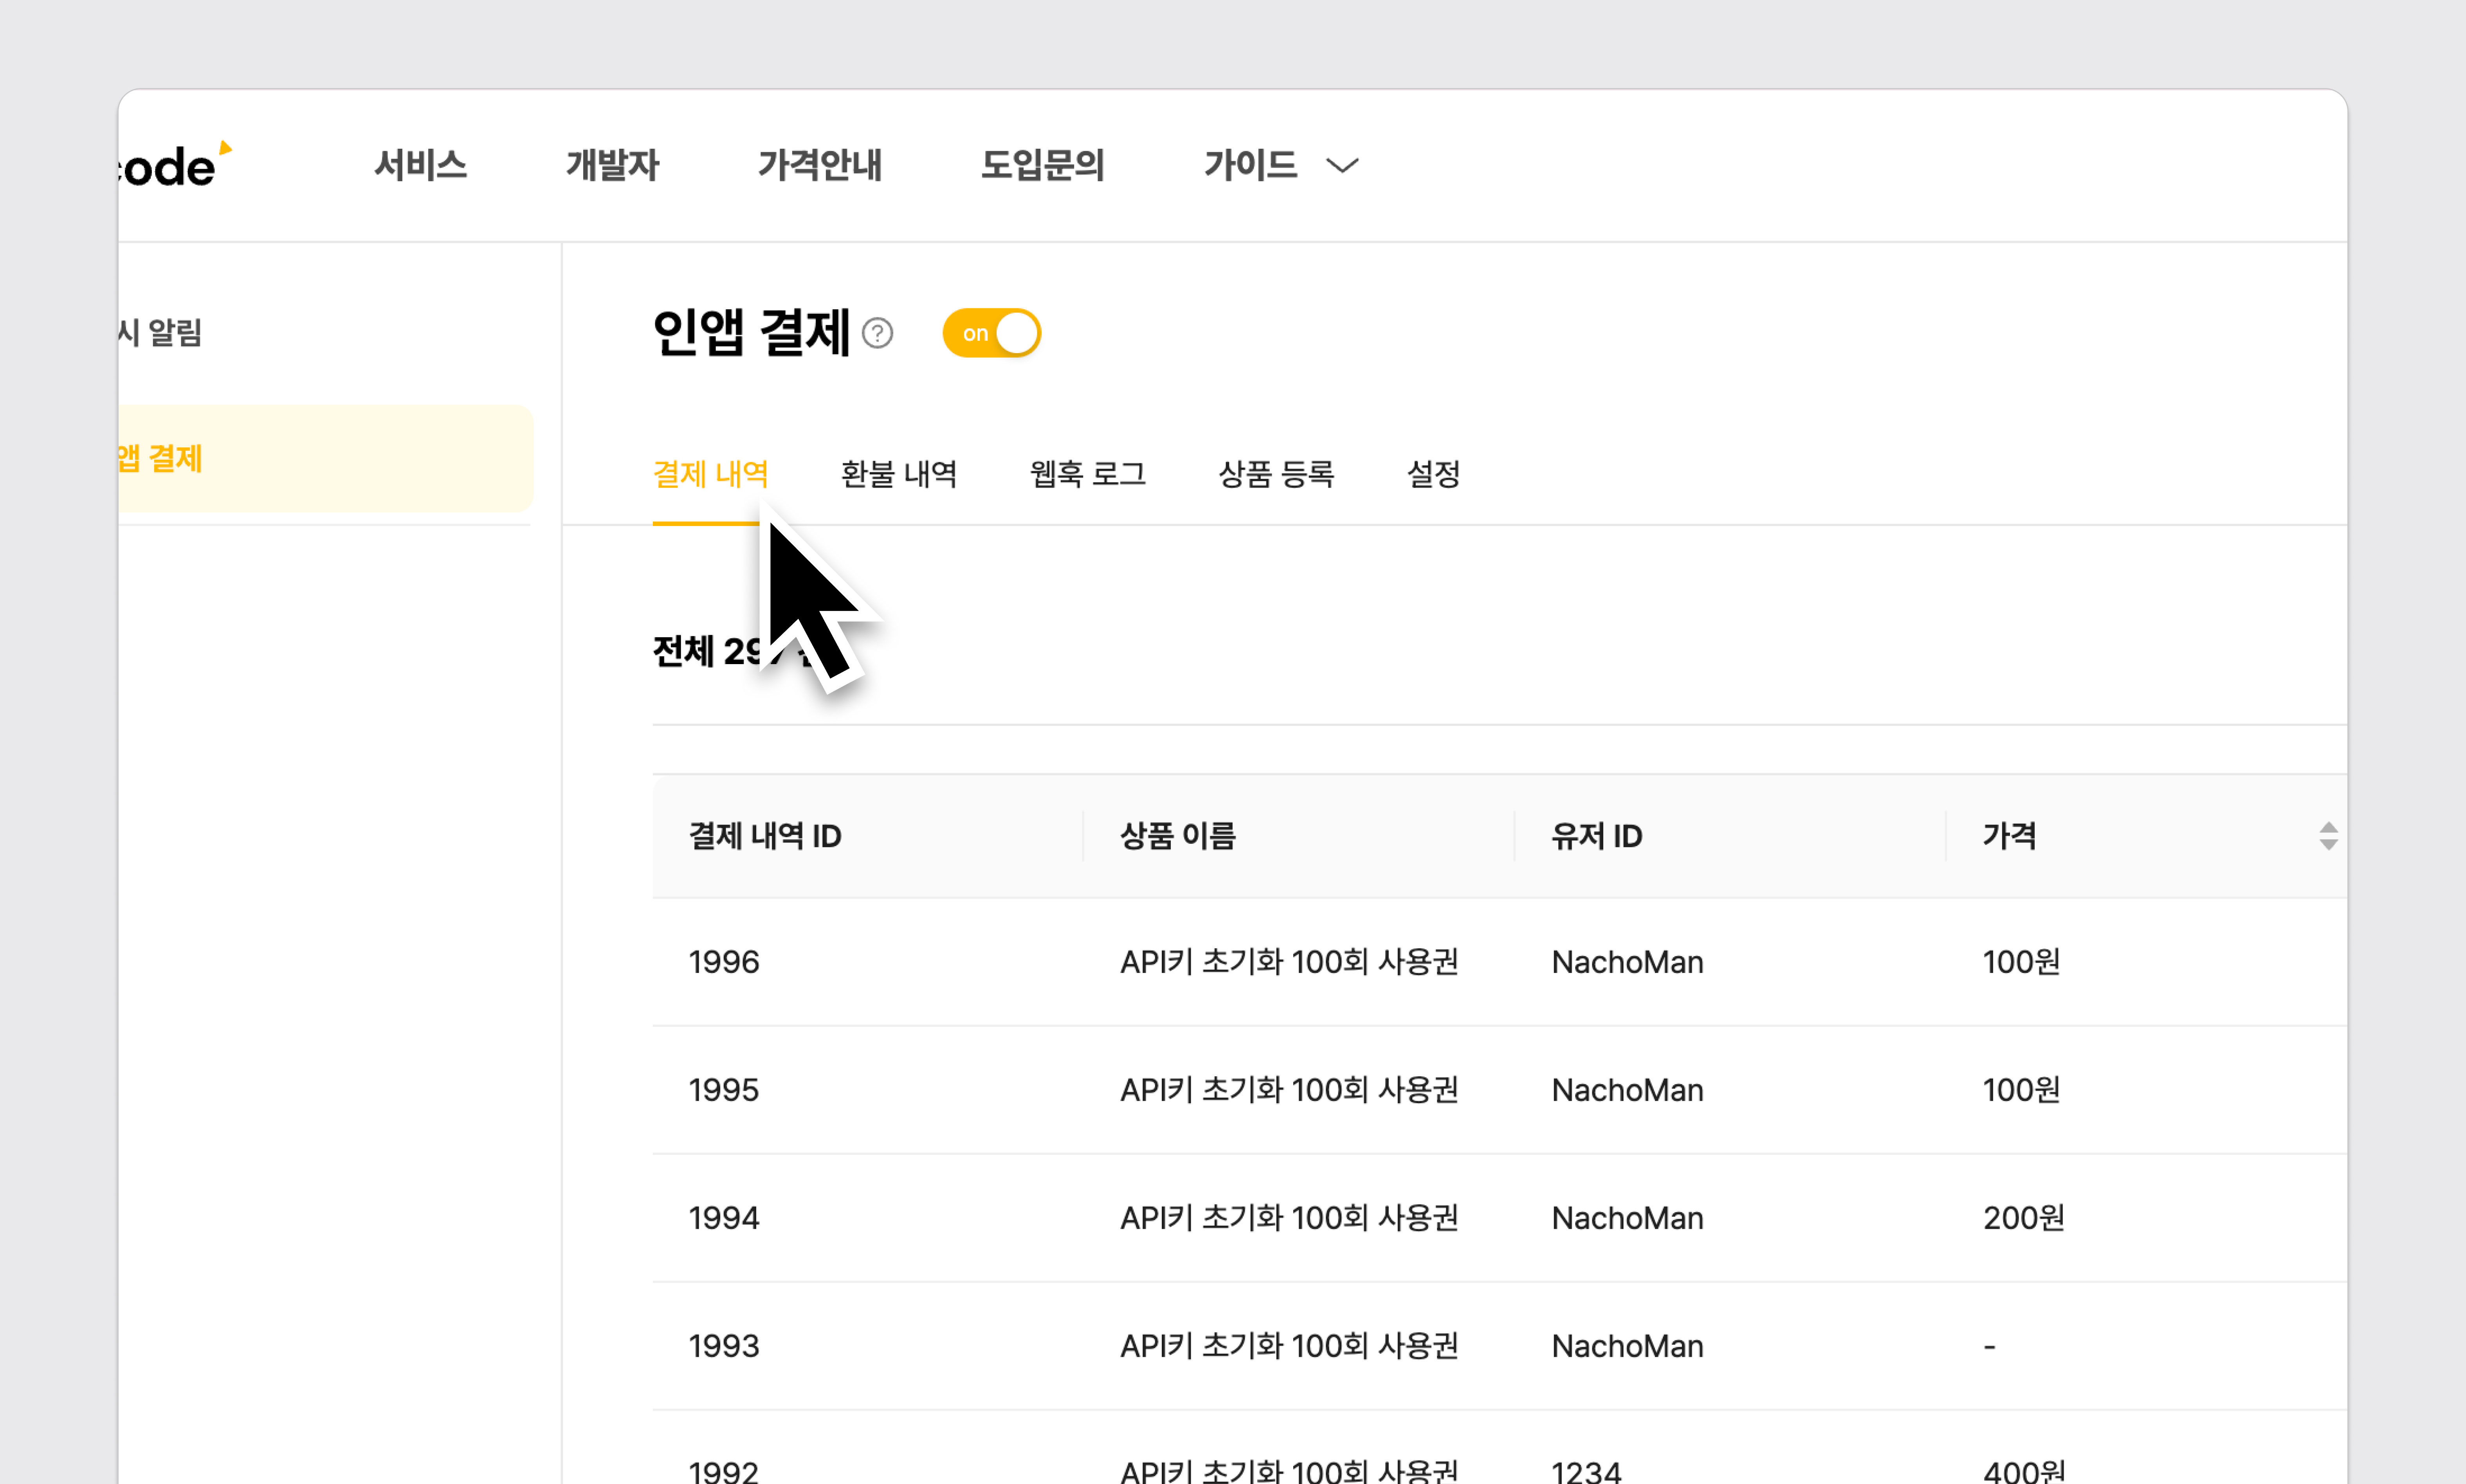Open 개발자 navigation menu item

[x=612, y=166]
